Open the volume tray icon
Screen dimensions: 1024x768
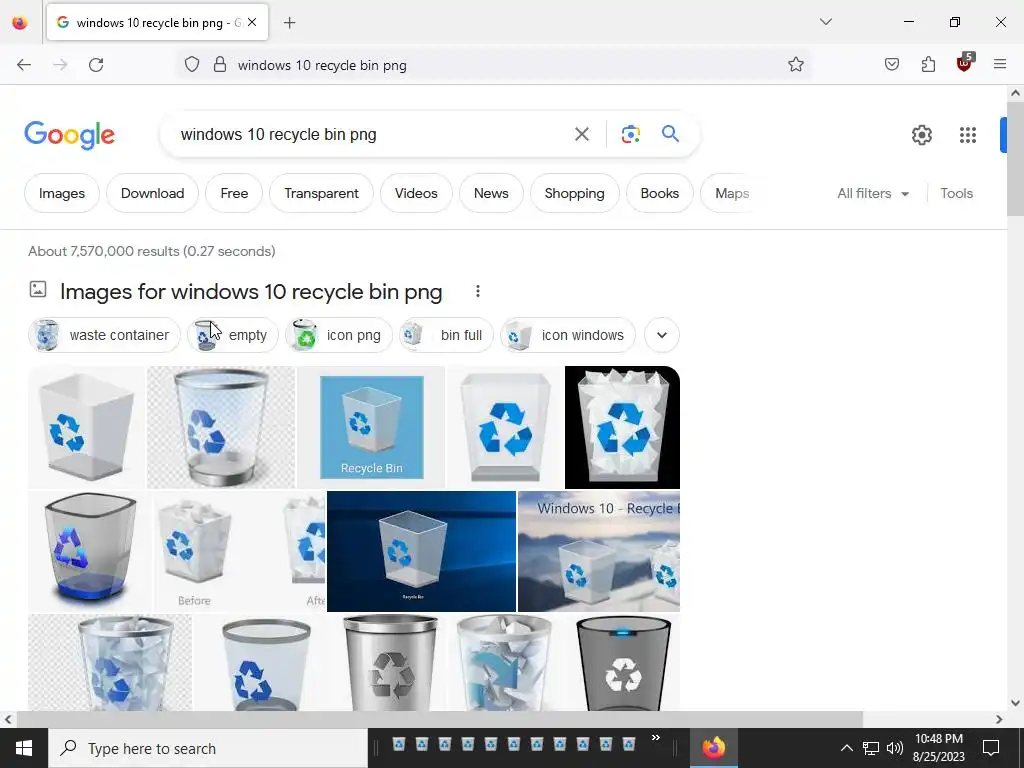[x=895, y=748]
